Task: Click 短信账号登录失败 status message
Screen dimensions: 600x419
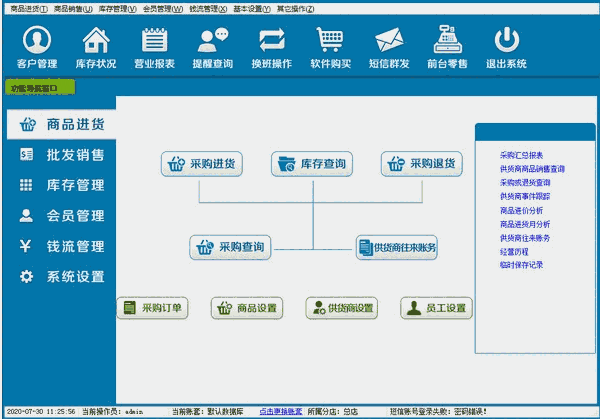Action: click(438, 412)
